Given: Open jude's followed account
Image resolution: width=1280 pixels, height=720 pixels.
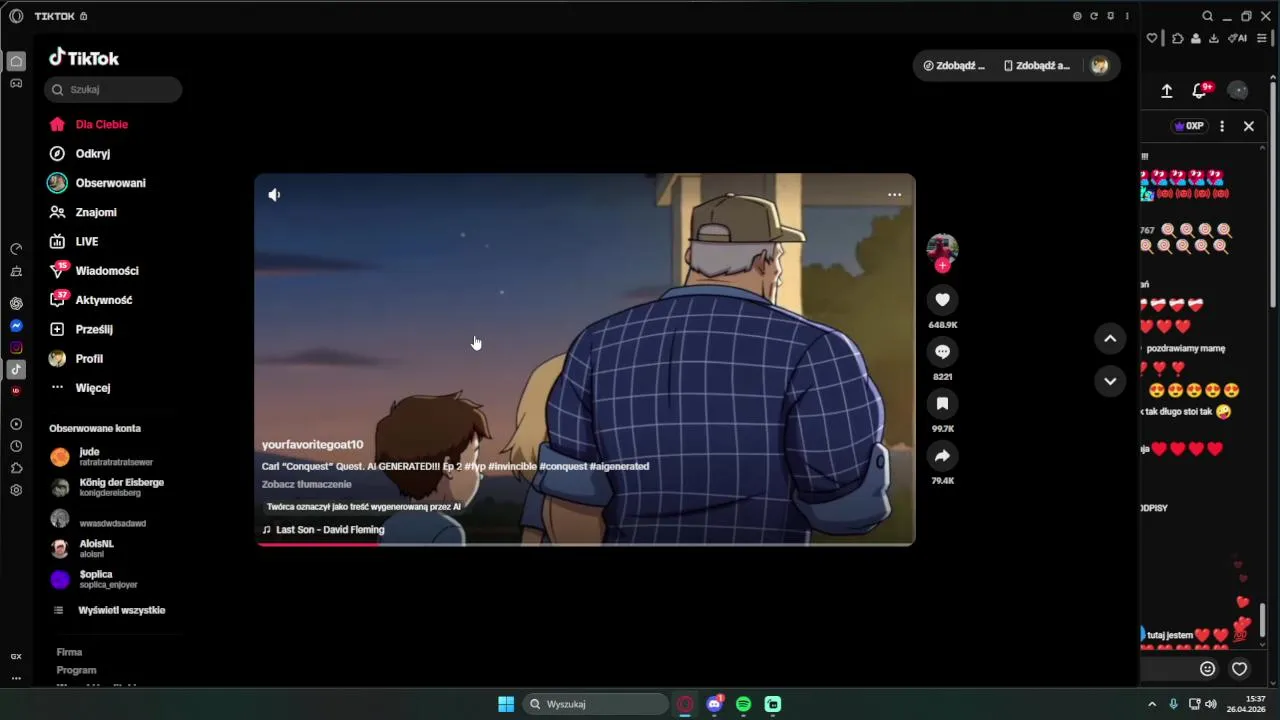Looking at the screenshot, I should point(101,456).
